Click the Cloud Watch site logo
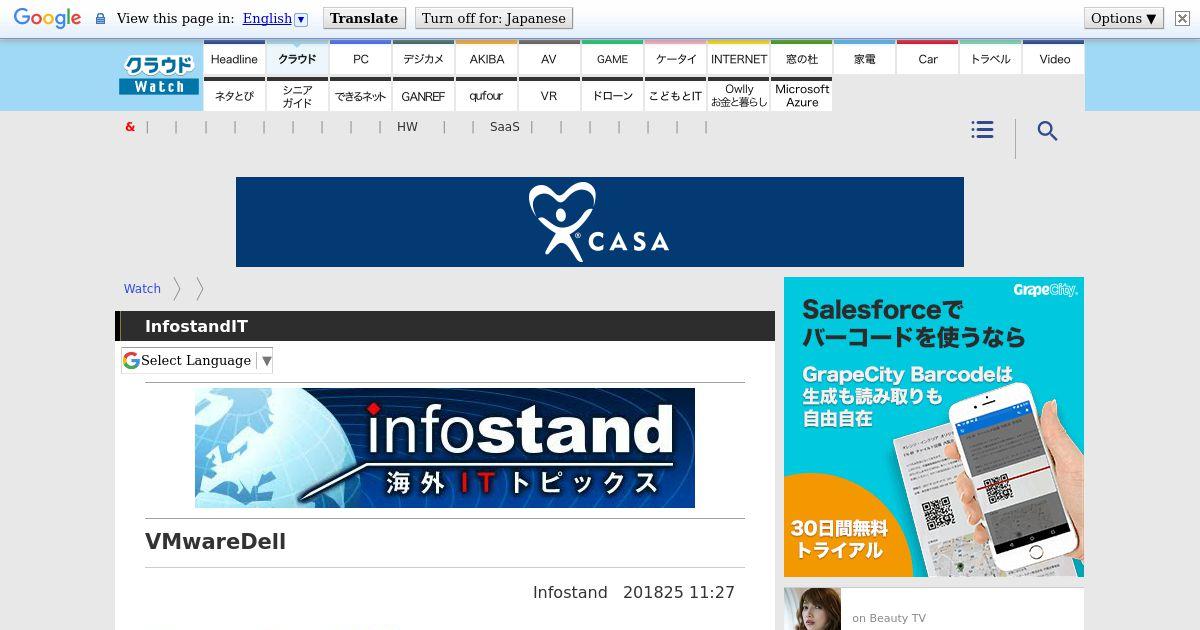This screenshot has width=1200, height=630. [x=159, y=75]
